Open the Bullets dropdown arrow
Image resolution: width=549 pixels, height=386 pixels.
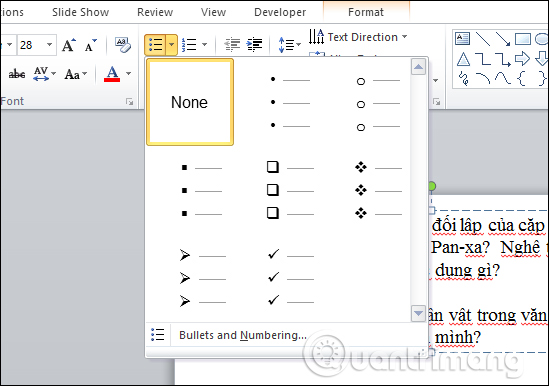pyautogui.click(x=172, y=45)
